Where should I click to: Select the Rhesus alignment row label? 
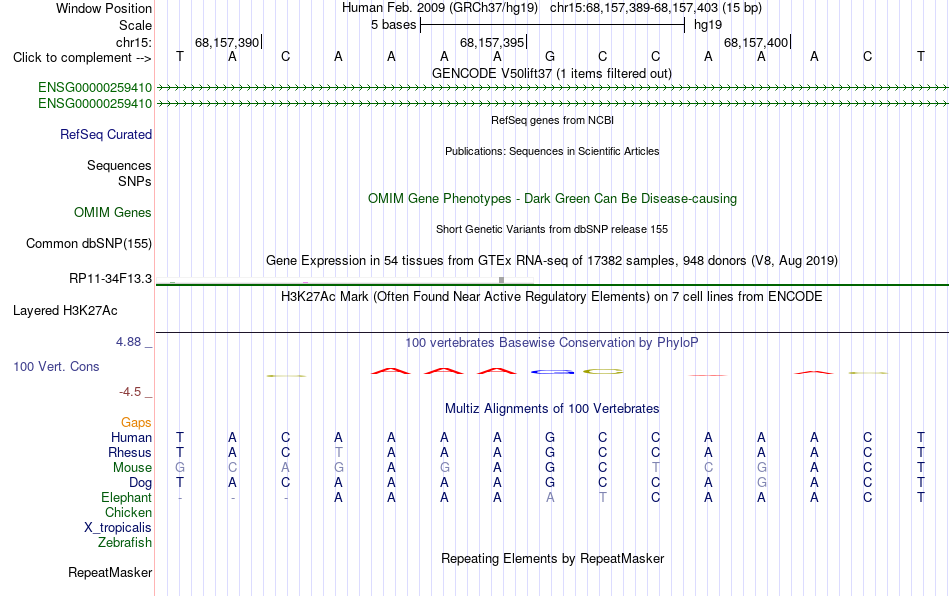pos(130,452)
